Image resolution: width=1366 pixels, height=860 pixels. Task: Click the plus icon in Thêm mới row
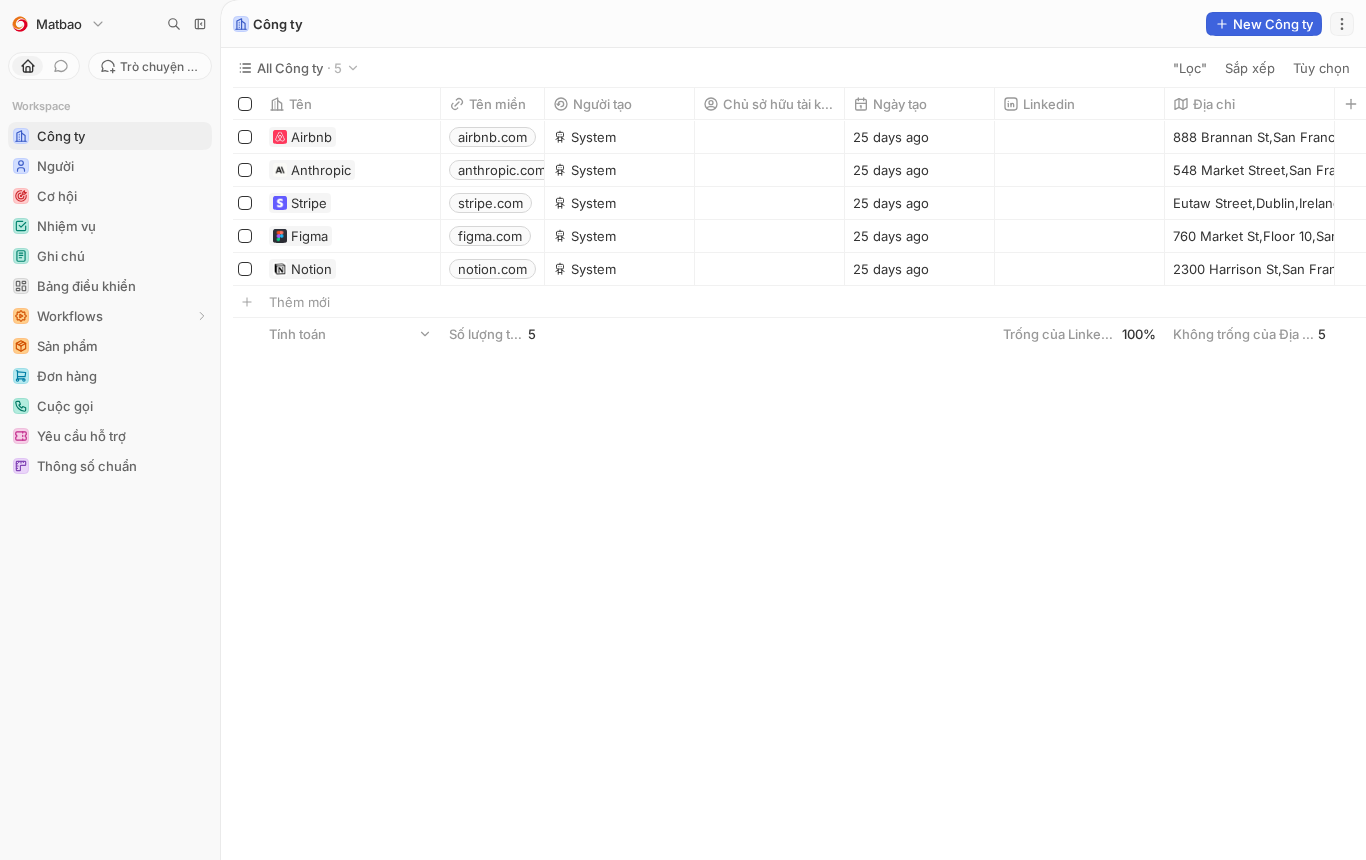pos(247,302)
